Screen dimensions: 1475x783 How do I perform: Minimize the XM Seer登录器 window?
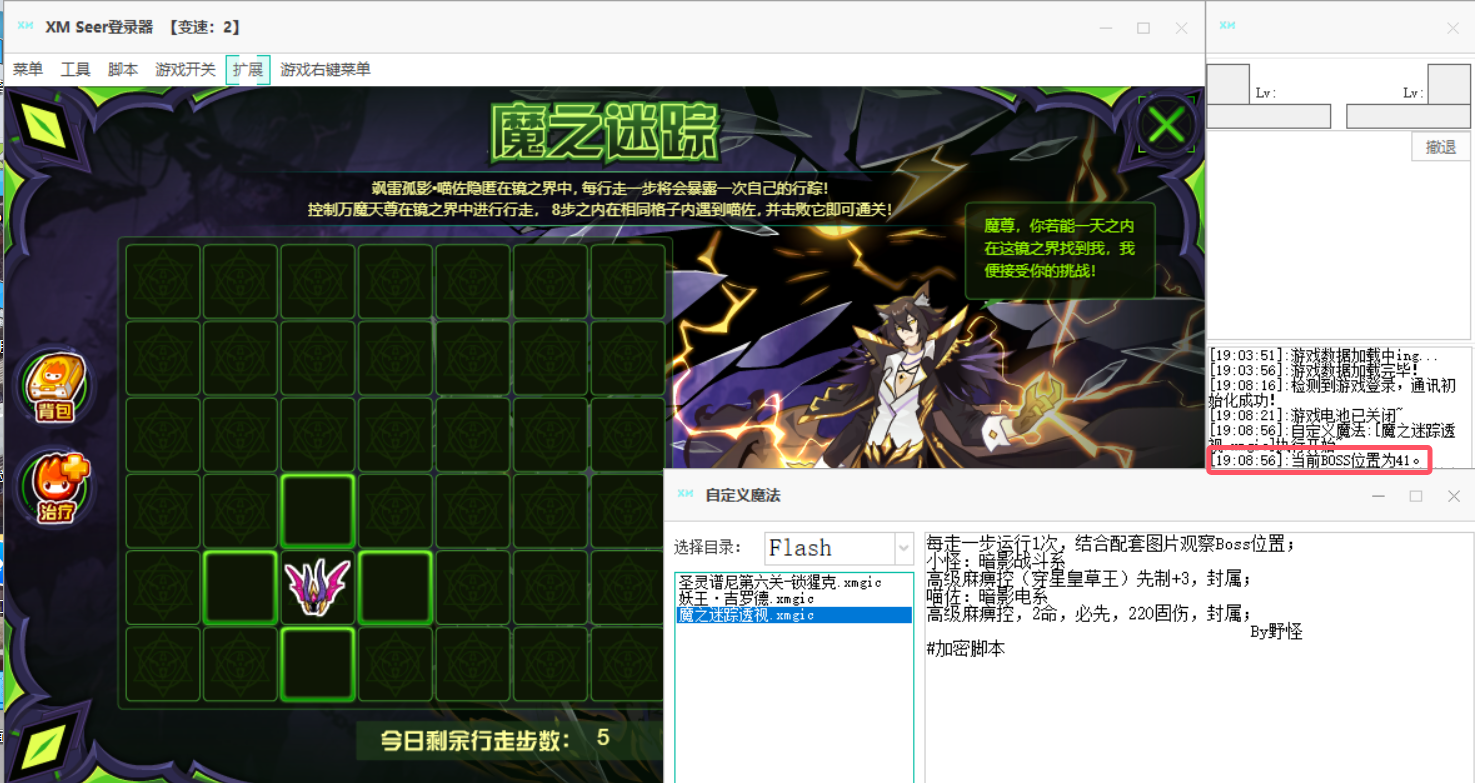coord(1106,28)
